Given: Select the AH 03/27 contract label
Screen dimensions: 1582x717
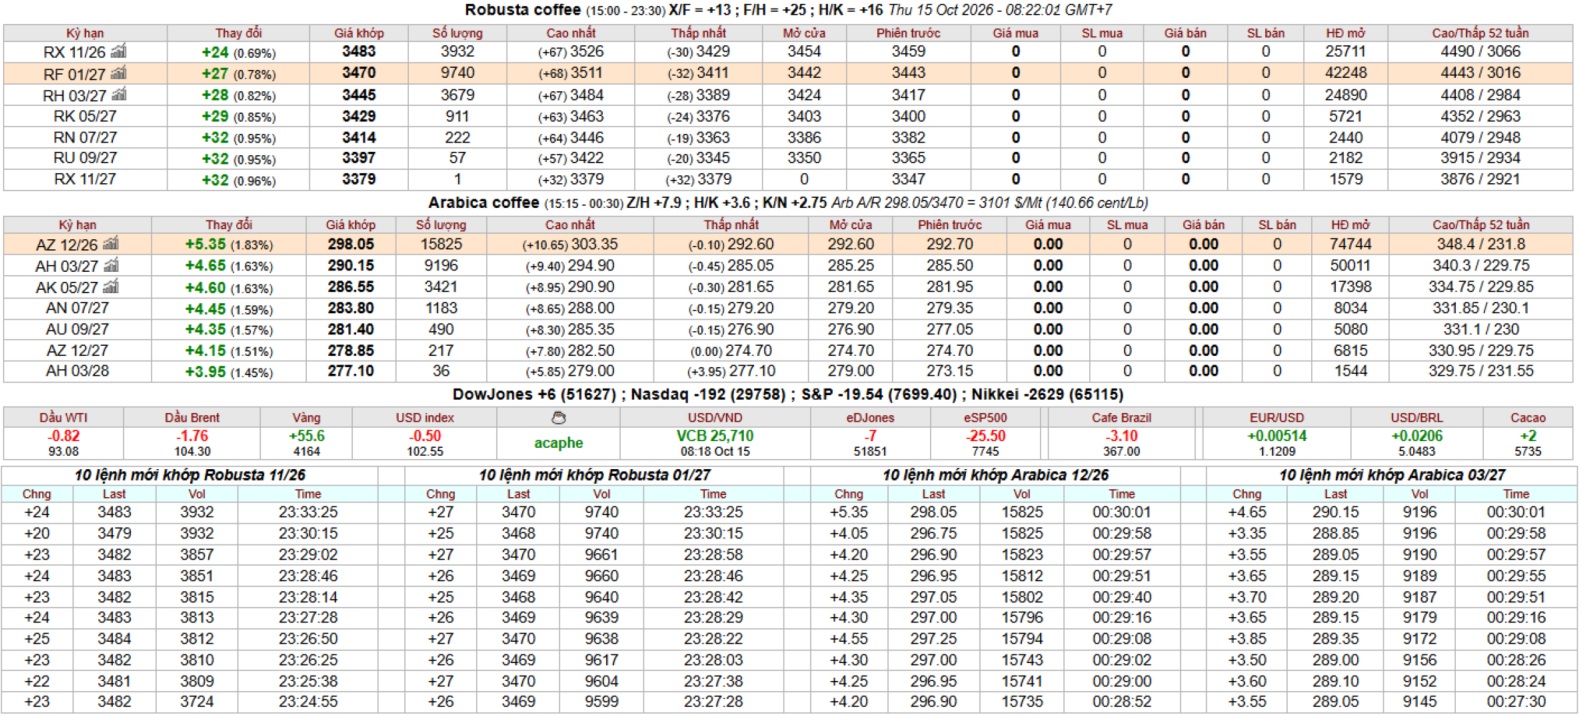Looking at the screenshot, I should (x=67, y=266).
